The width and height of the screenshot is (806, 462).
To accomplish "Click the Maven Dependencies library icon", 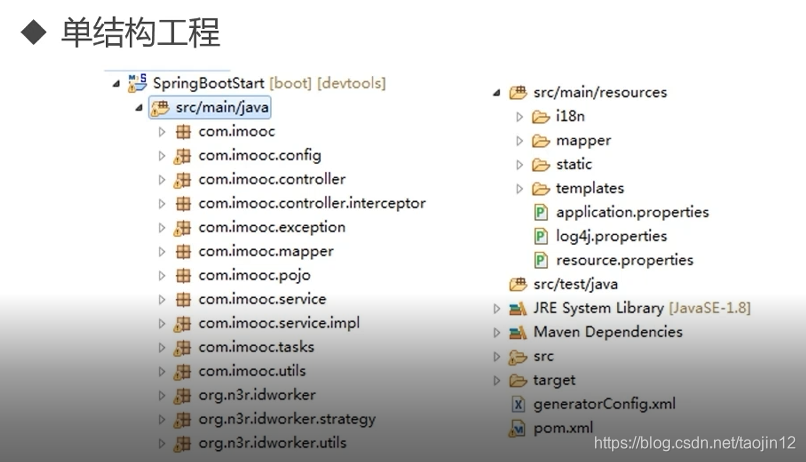I will point(518,332).
